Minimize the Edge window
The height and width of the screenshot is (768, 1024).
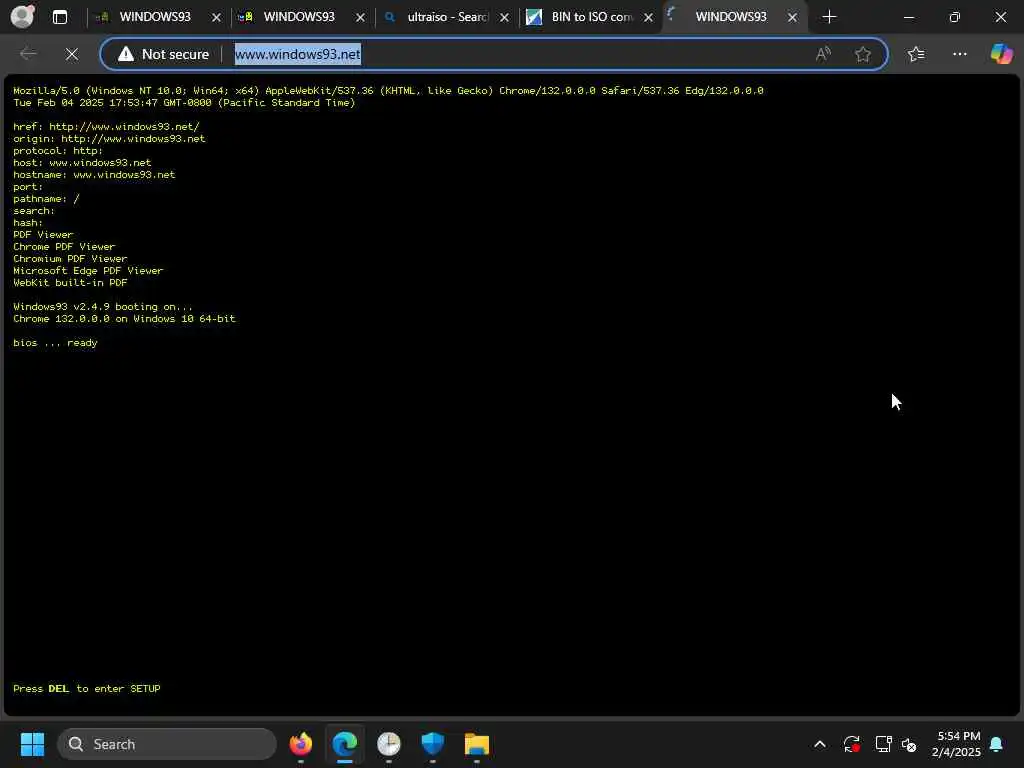pyautogui.click(x=908, y=17)
